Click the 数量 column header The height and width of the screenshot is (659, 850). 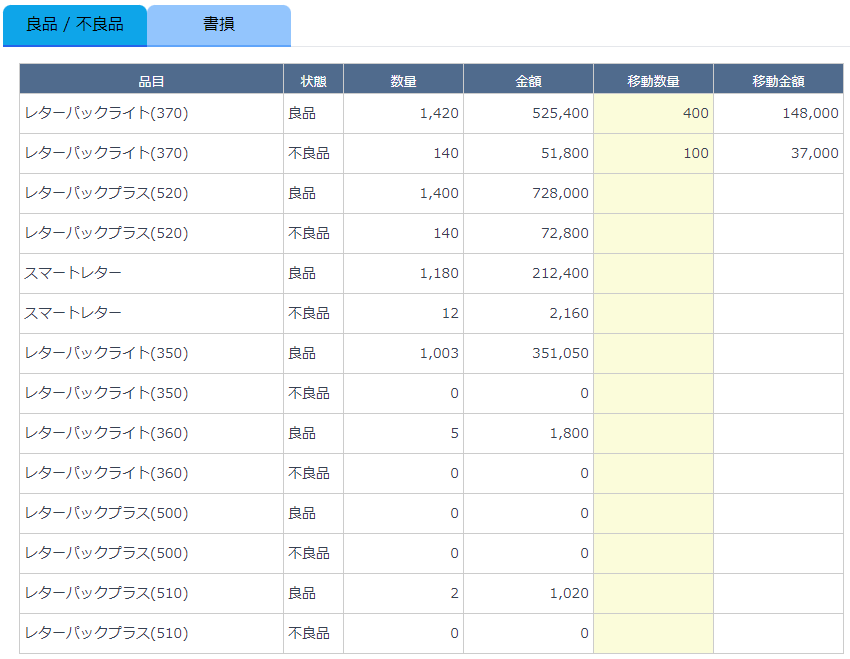tap(403, 80)
